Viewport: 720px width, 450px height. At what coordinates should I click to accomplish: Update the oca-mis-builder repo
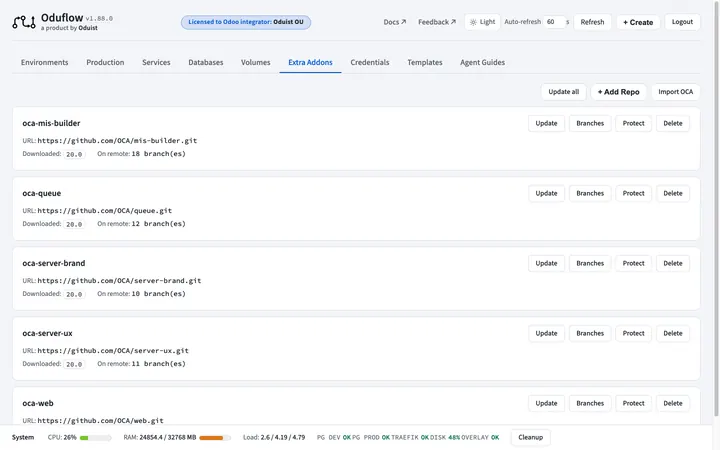pos(546,123)
